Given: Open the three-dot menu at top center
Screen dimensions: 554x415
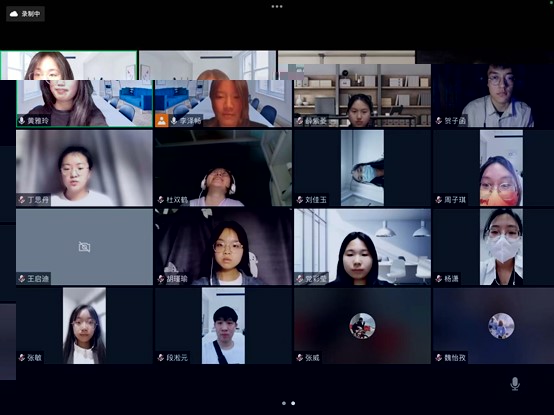Looking at the screenshot, I should tap(277, 6).
